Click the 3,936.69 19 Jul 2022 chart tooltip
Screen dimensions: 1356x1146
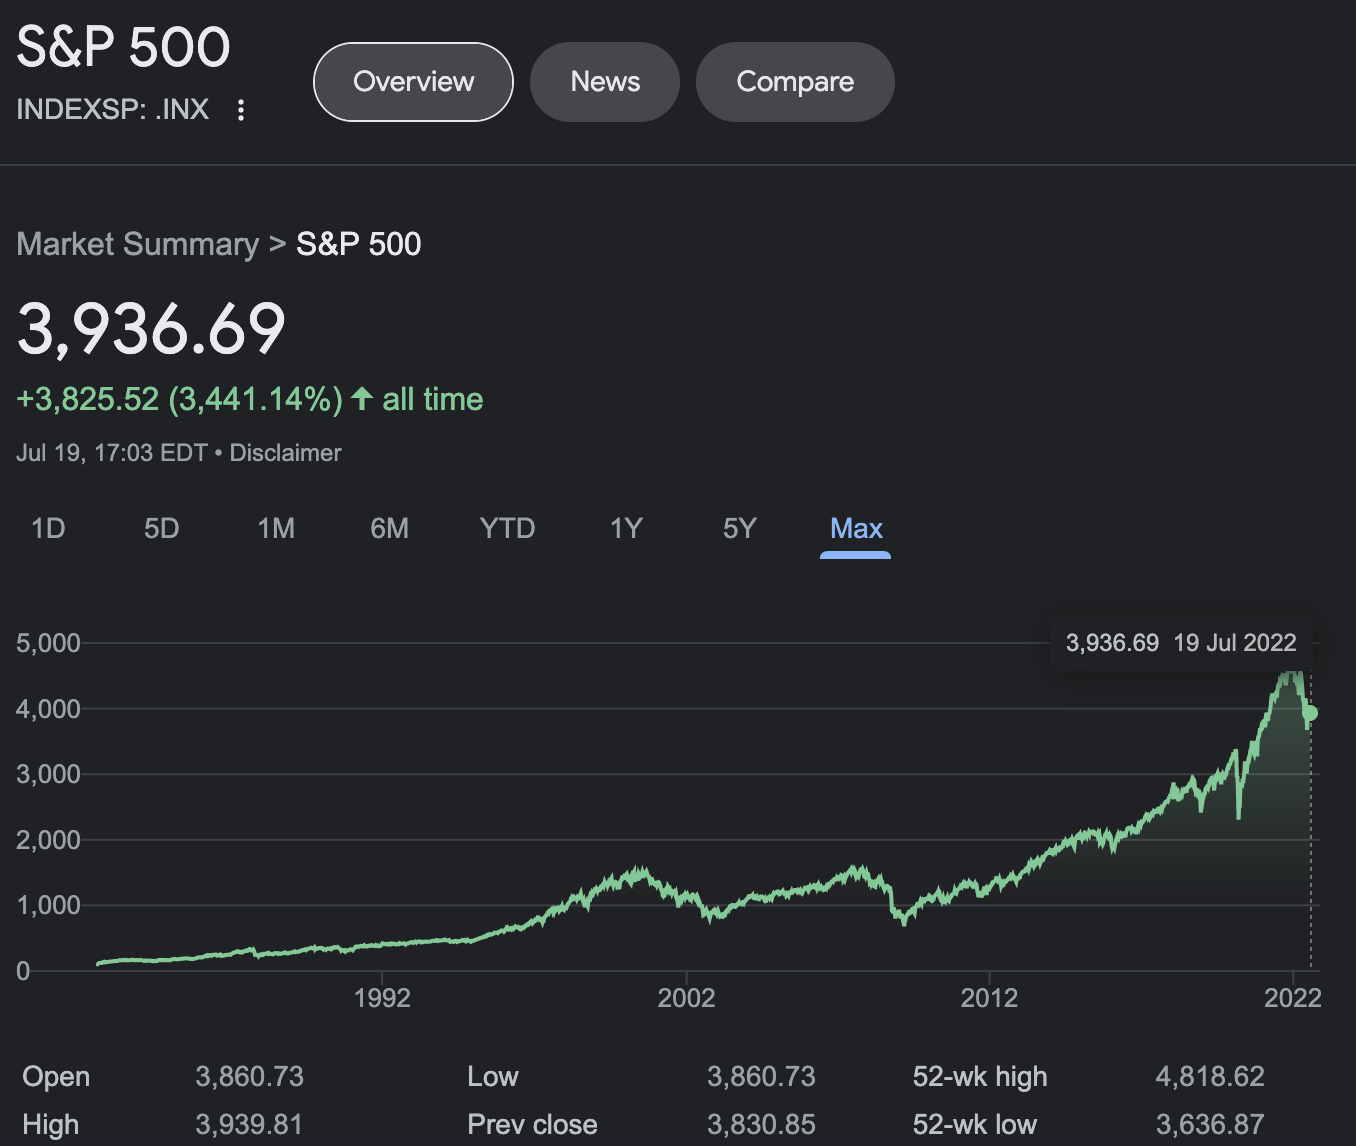pyautogui.click(x=1181, y=643)
